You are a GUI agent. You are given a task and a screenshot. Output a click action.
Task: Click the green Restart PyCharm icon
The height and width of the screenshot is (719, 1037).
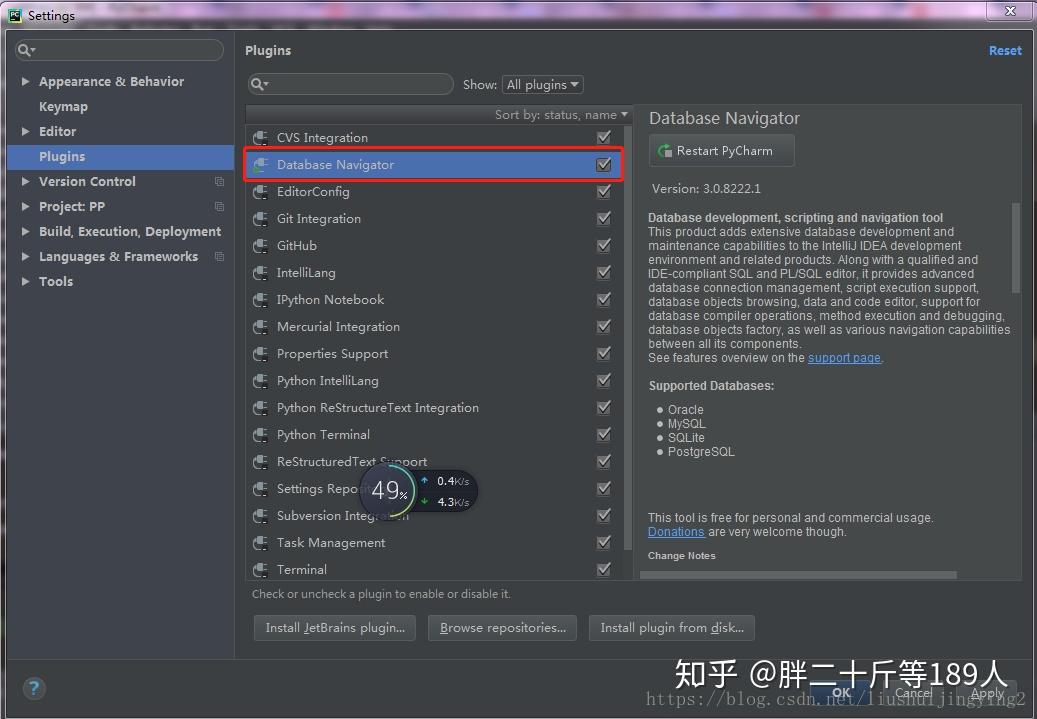(x=665, y=150)
